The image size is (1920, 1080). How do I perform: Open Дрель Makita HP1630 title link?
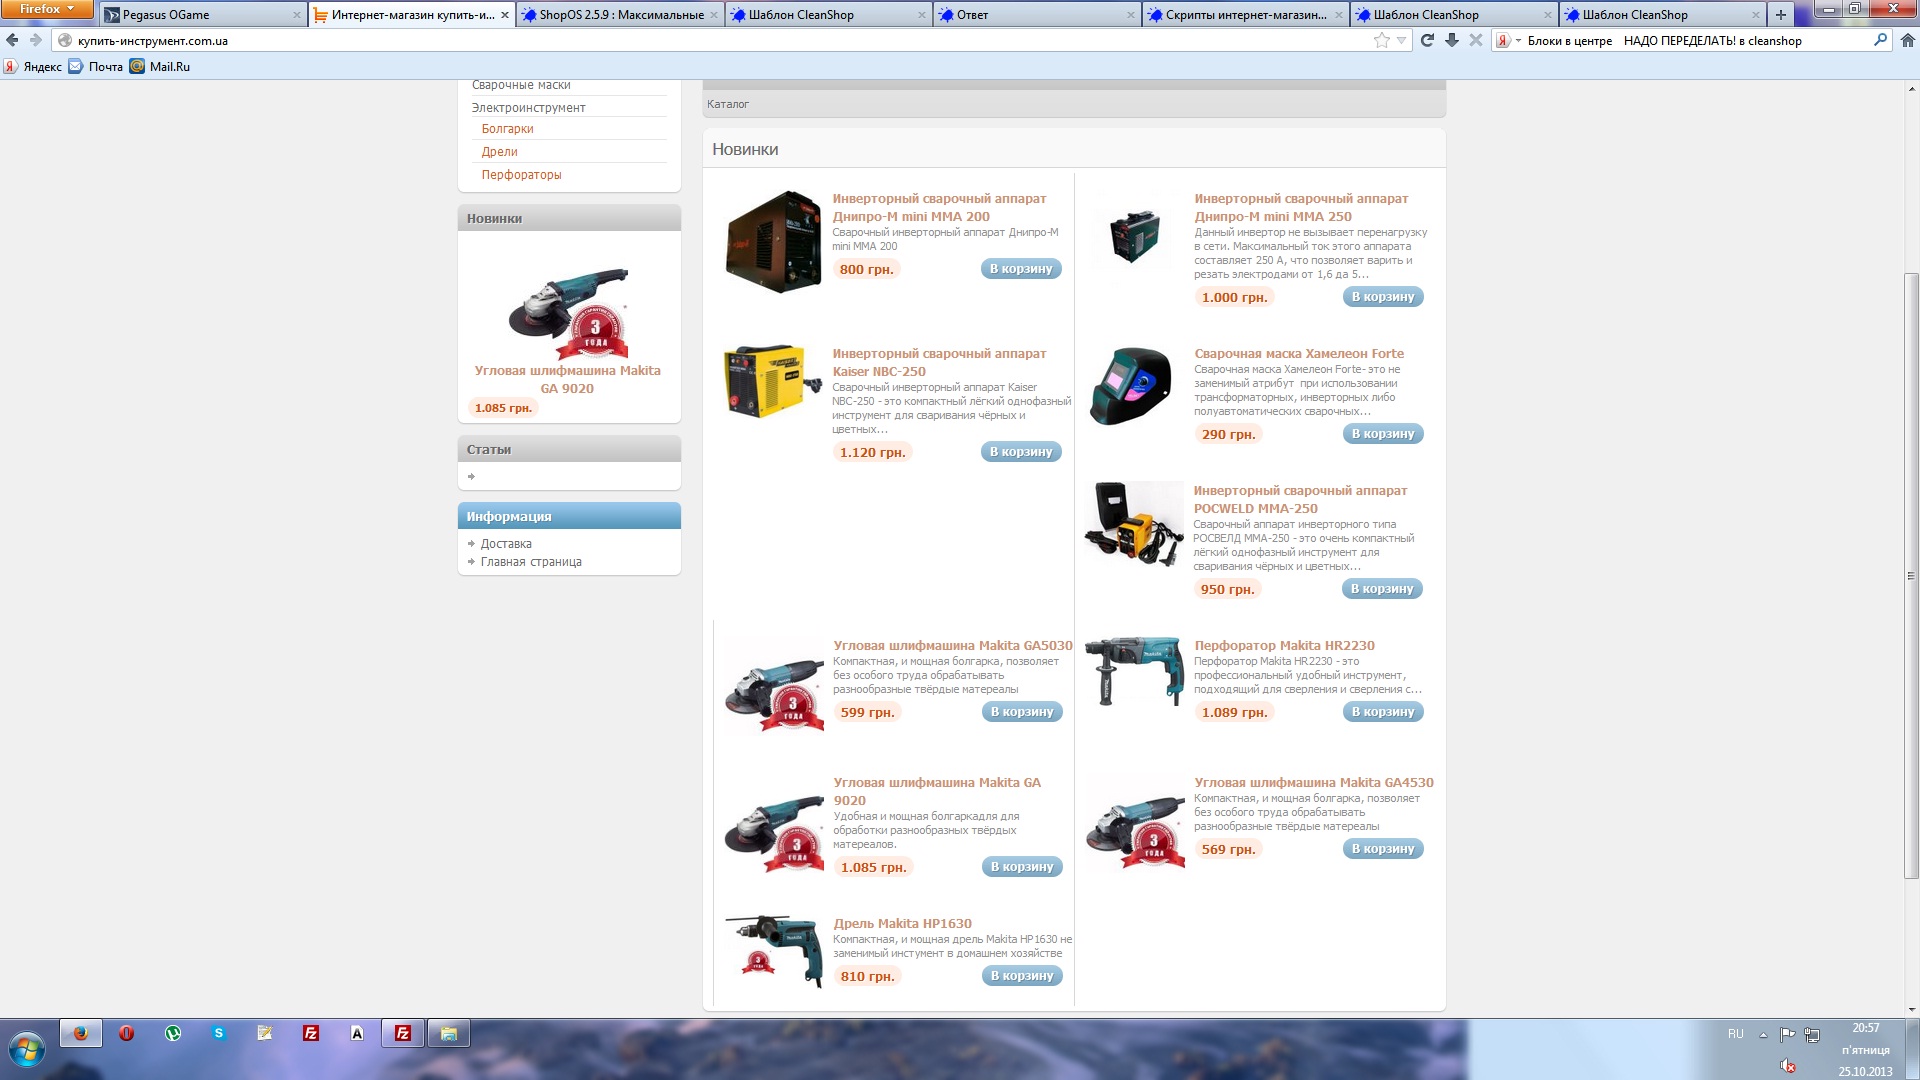pyautogui.click(x=902, y=924)
